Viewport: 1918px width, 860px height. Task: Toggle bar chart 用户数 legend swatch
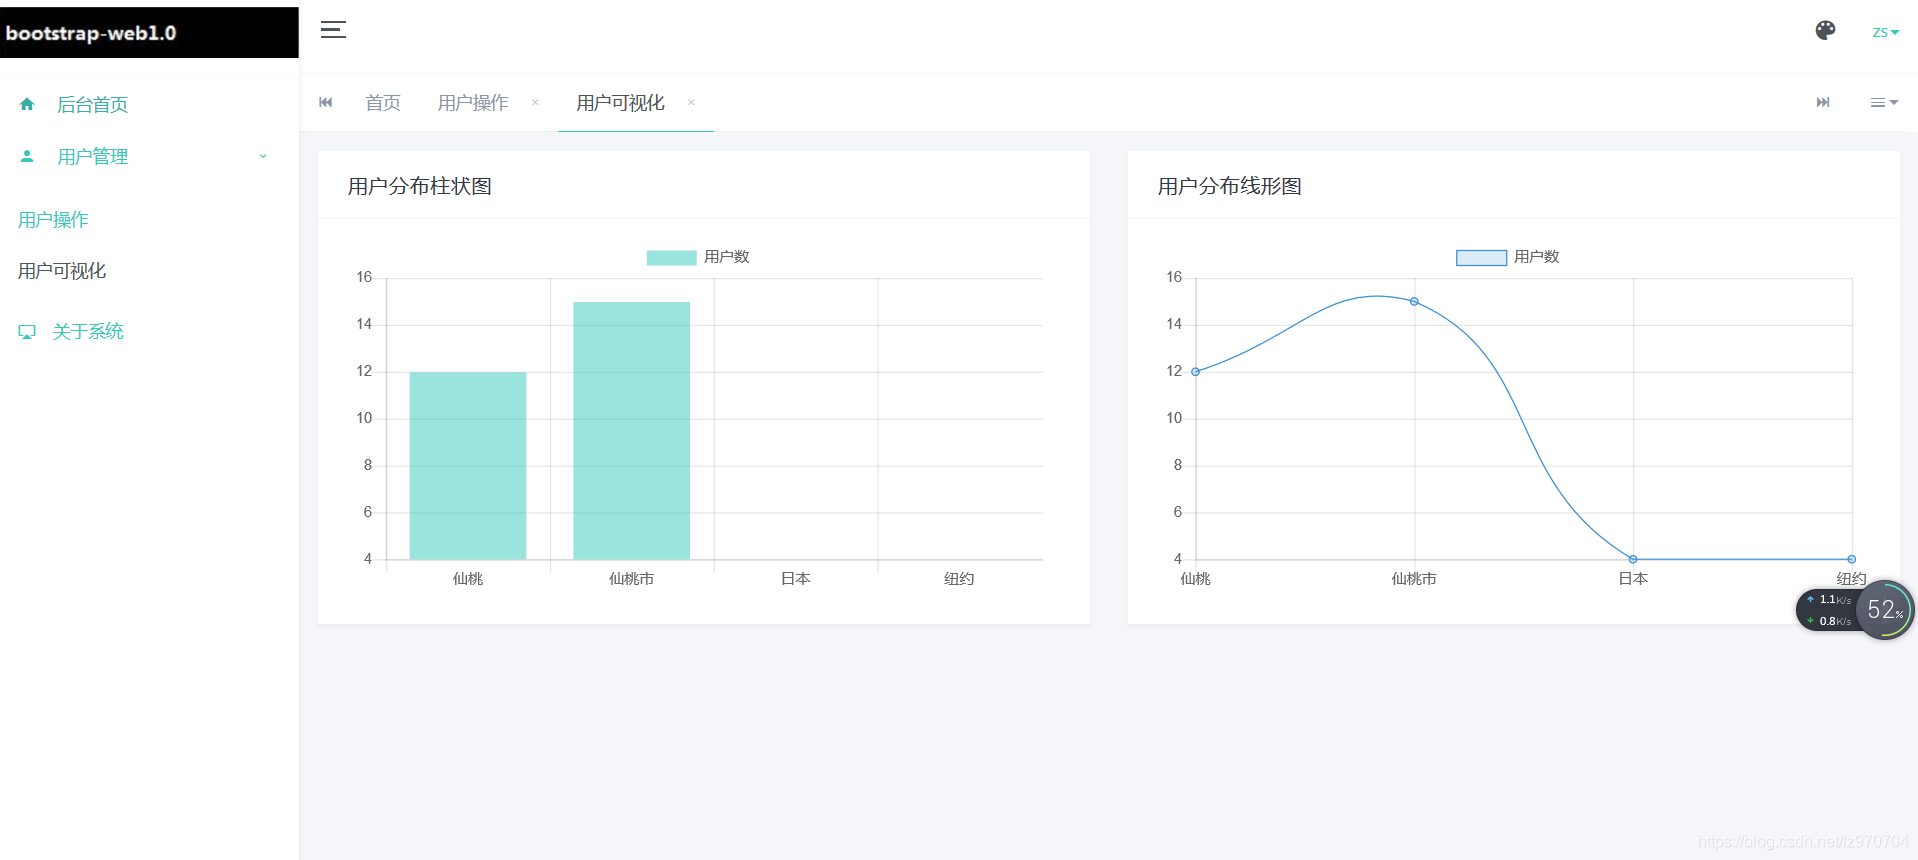[x=671, y=257]
